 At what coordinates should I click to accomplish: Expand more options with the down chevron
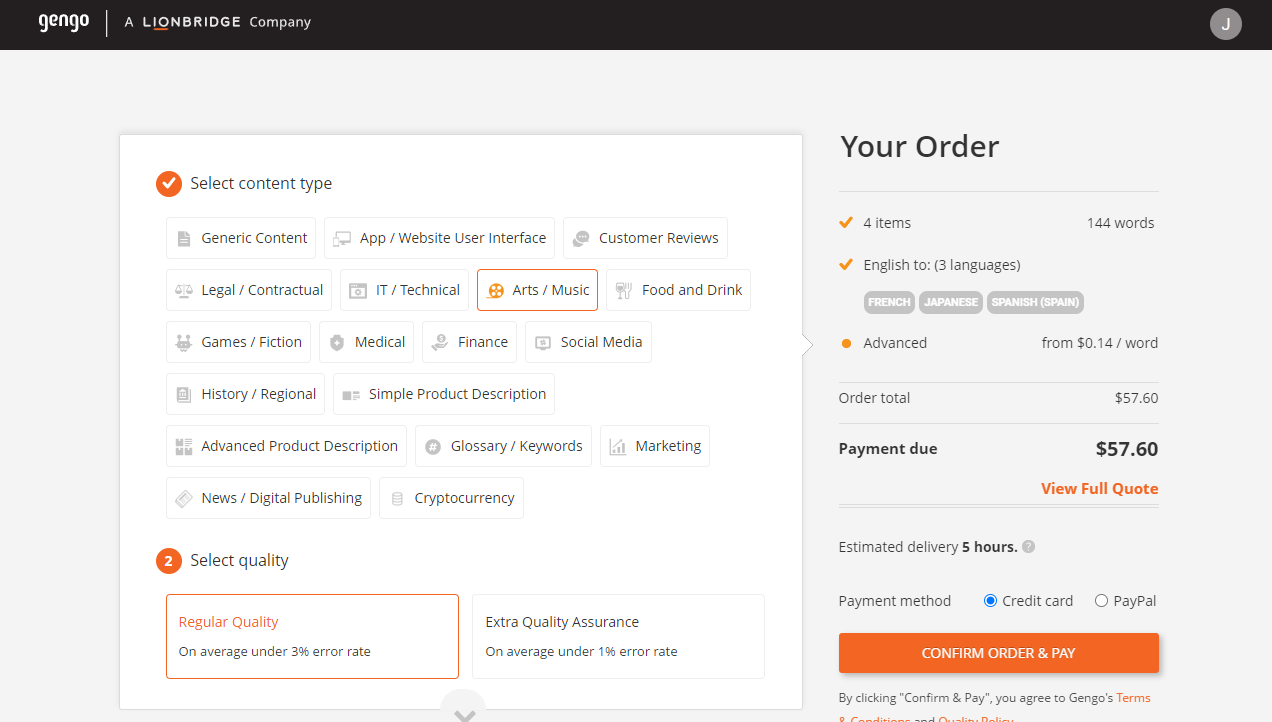(463, 711)
